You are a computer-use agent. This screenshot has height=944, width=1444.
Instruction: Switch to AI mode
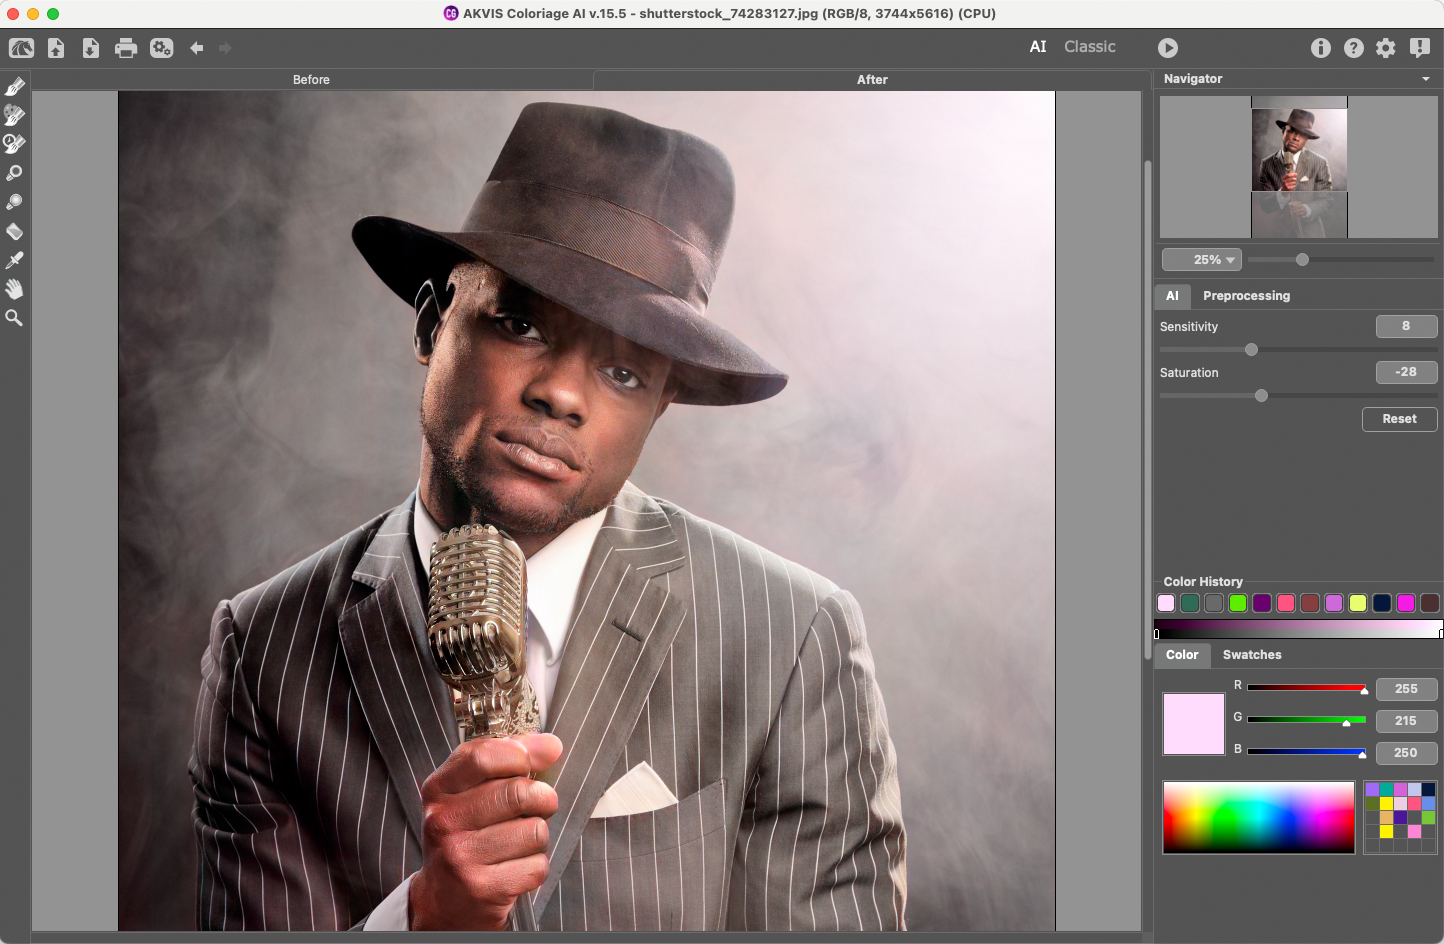(1038, 47)
